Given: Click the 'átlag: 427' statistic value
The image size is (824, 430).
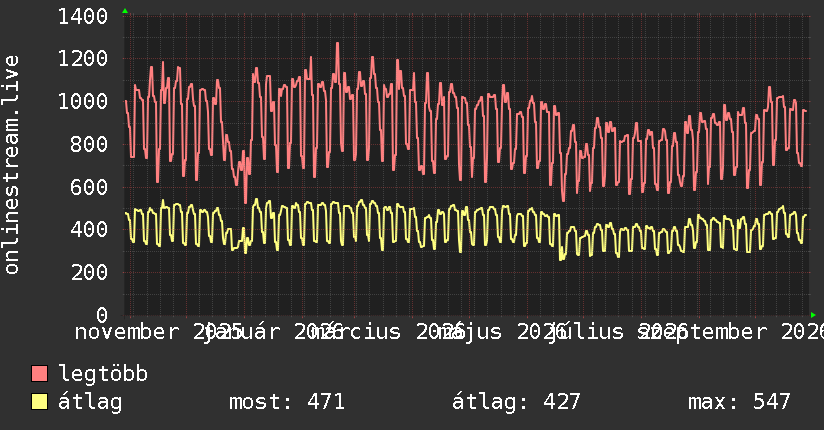Looking at the screenshot, I should click(x=516, y=402).
